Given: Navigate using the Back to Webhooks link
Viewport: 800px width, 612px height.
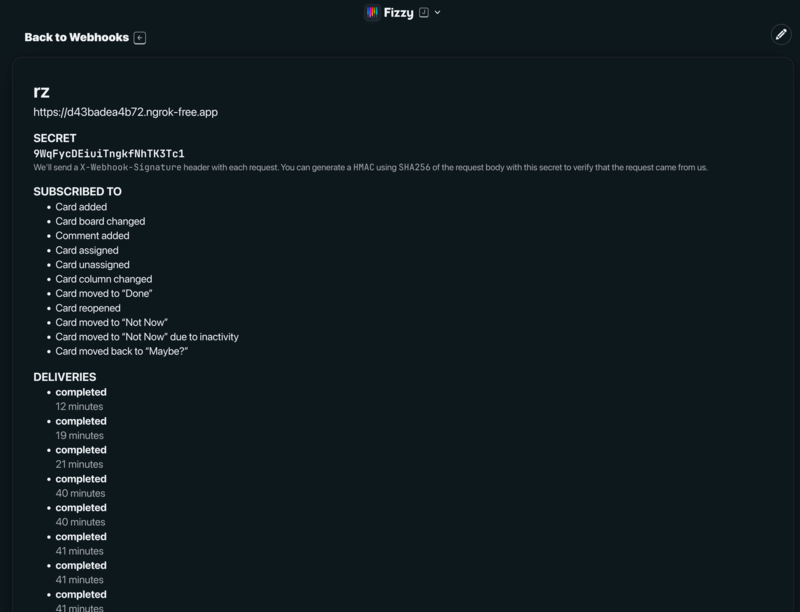Looking at the screenshot, I should click(x=78, y=36).
